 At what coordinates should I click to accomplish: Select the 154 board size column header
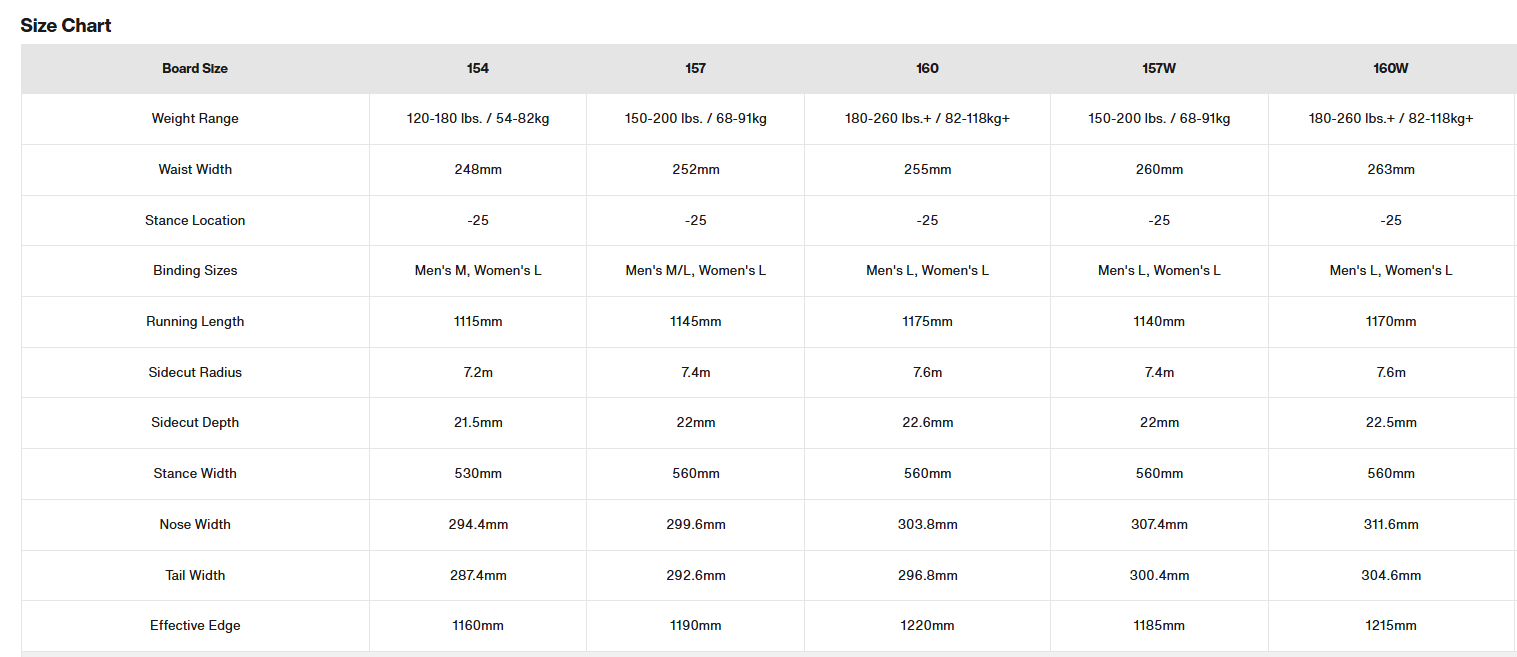(x=478, y=68)
